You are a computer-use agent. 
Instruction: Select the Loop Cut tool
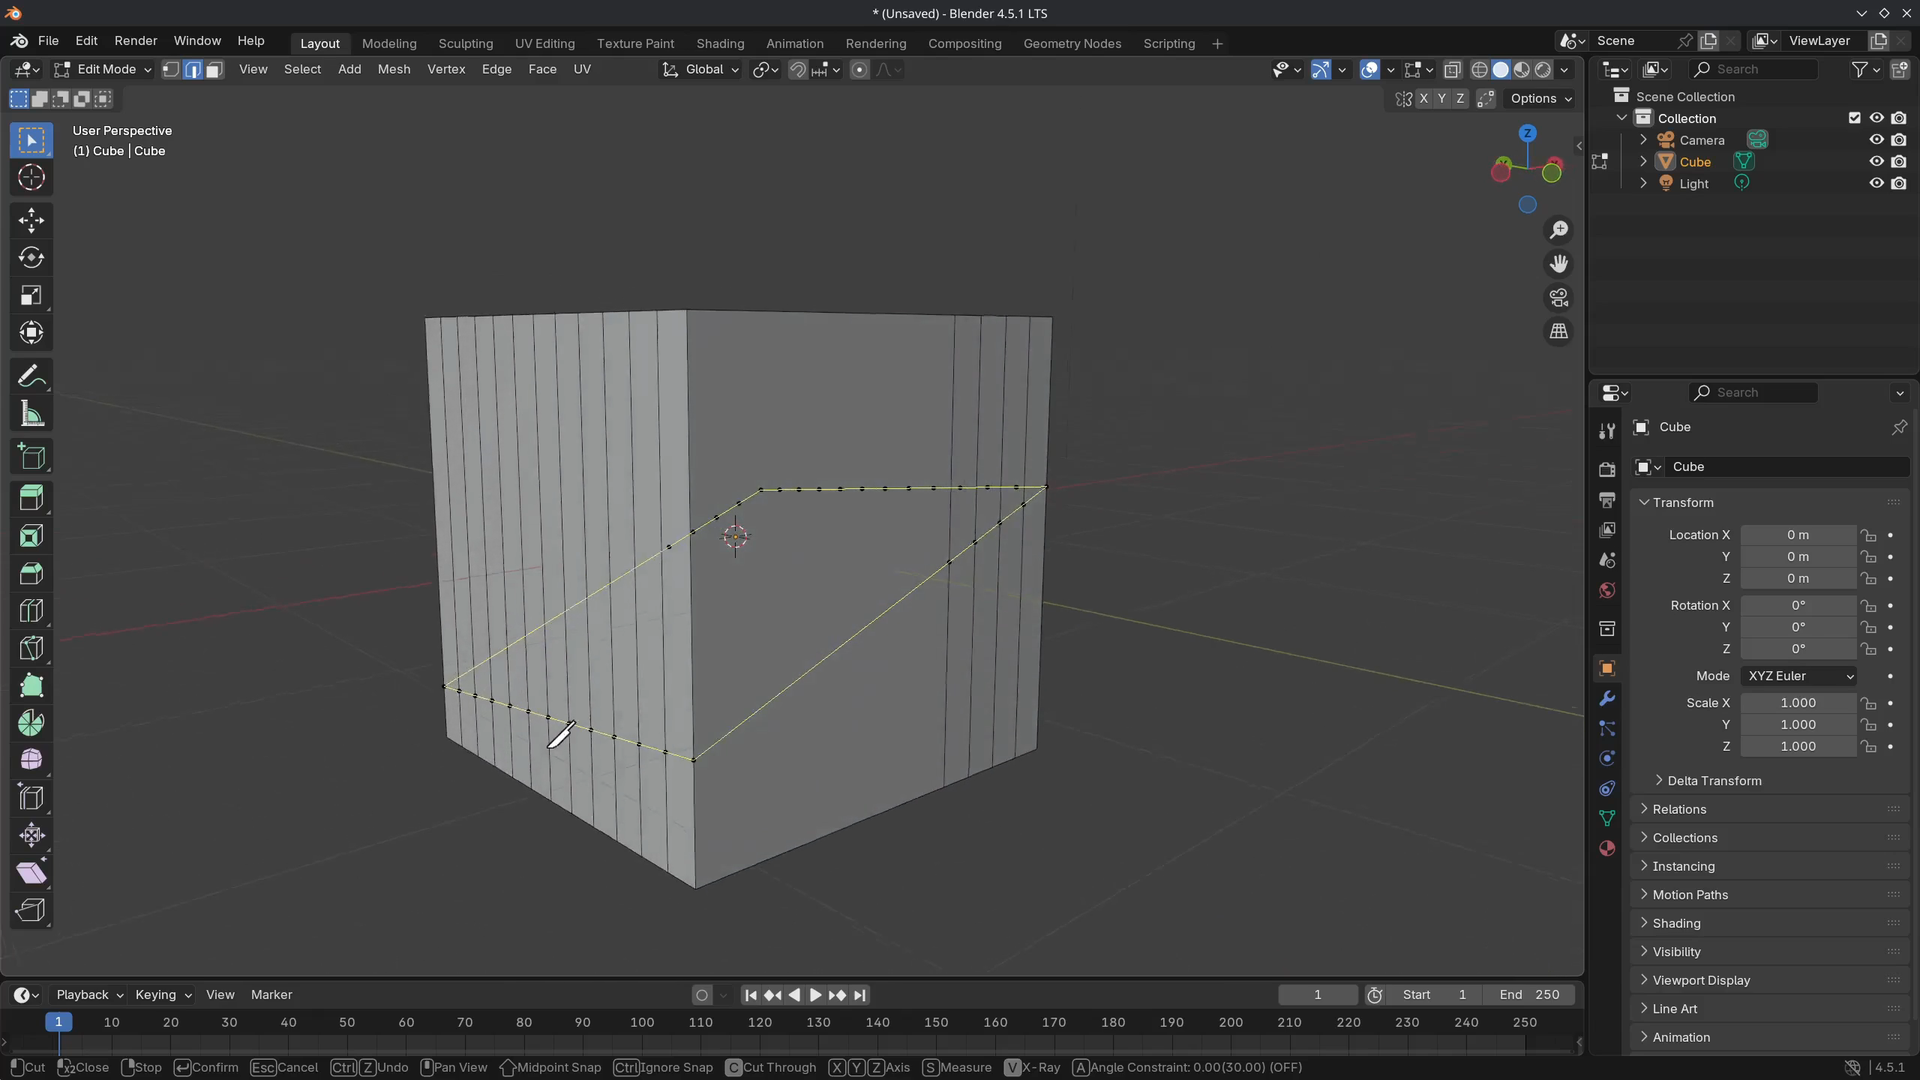pos(31,610)
